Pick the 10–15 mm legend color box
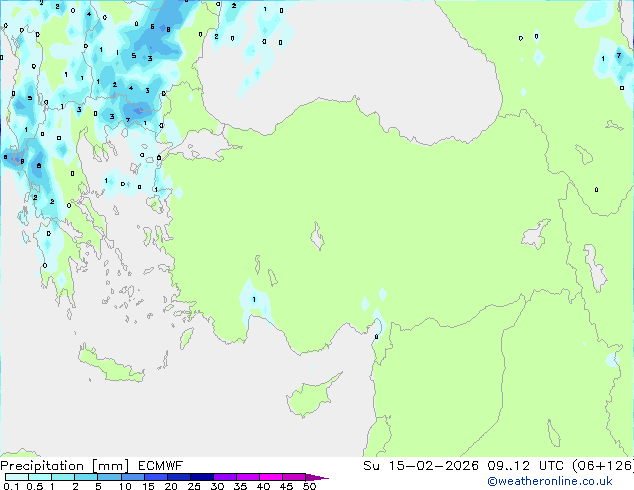The width and height of the screenshot is (634, 490). (x=132, y=477)
